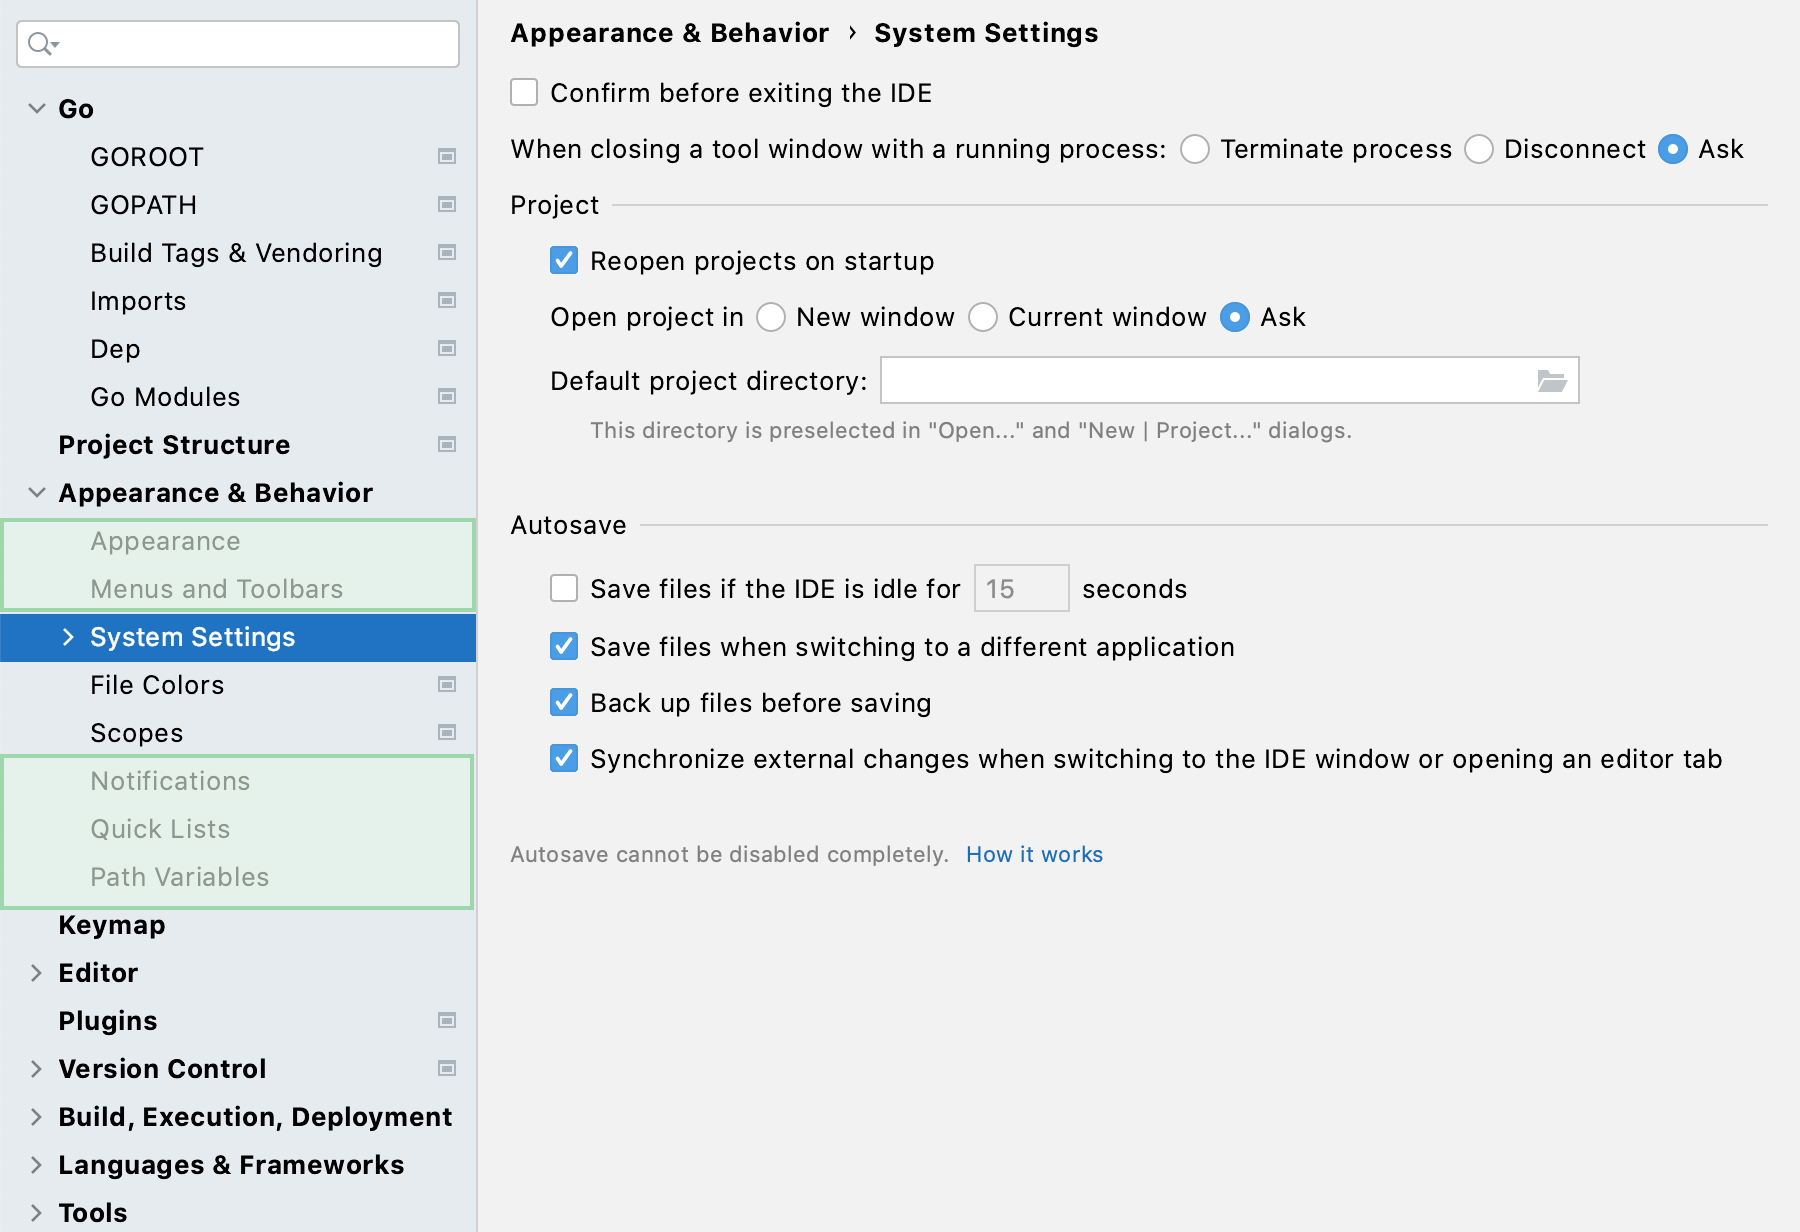
Task: Open Build Tags & Vendoring settings
Action: coord(238,253)
